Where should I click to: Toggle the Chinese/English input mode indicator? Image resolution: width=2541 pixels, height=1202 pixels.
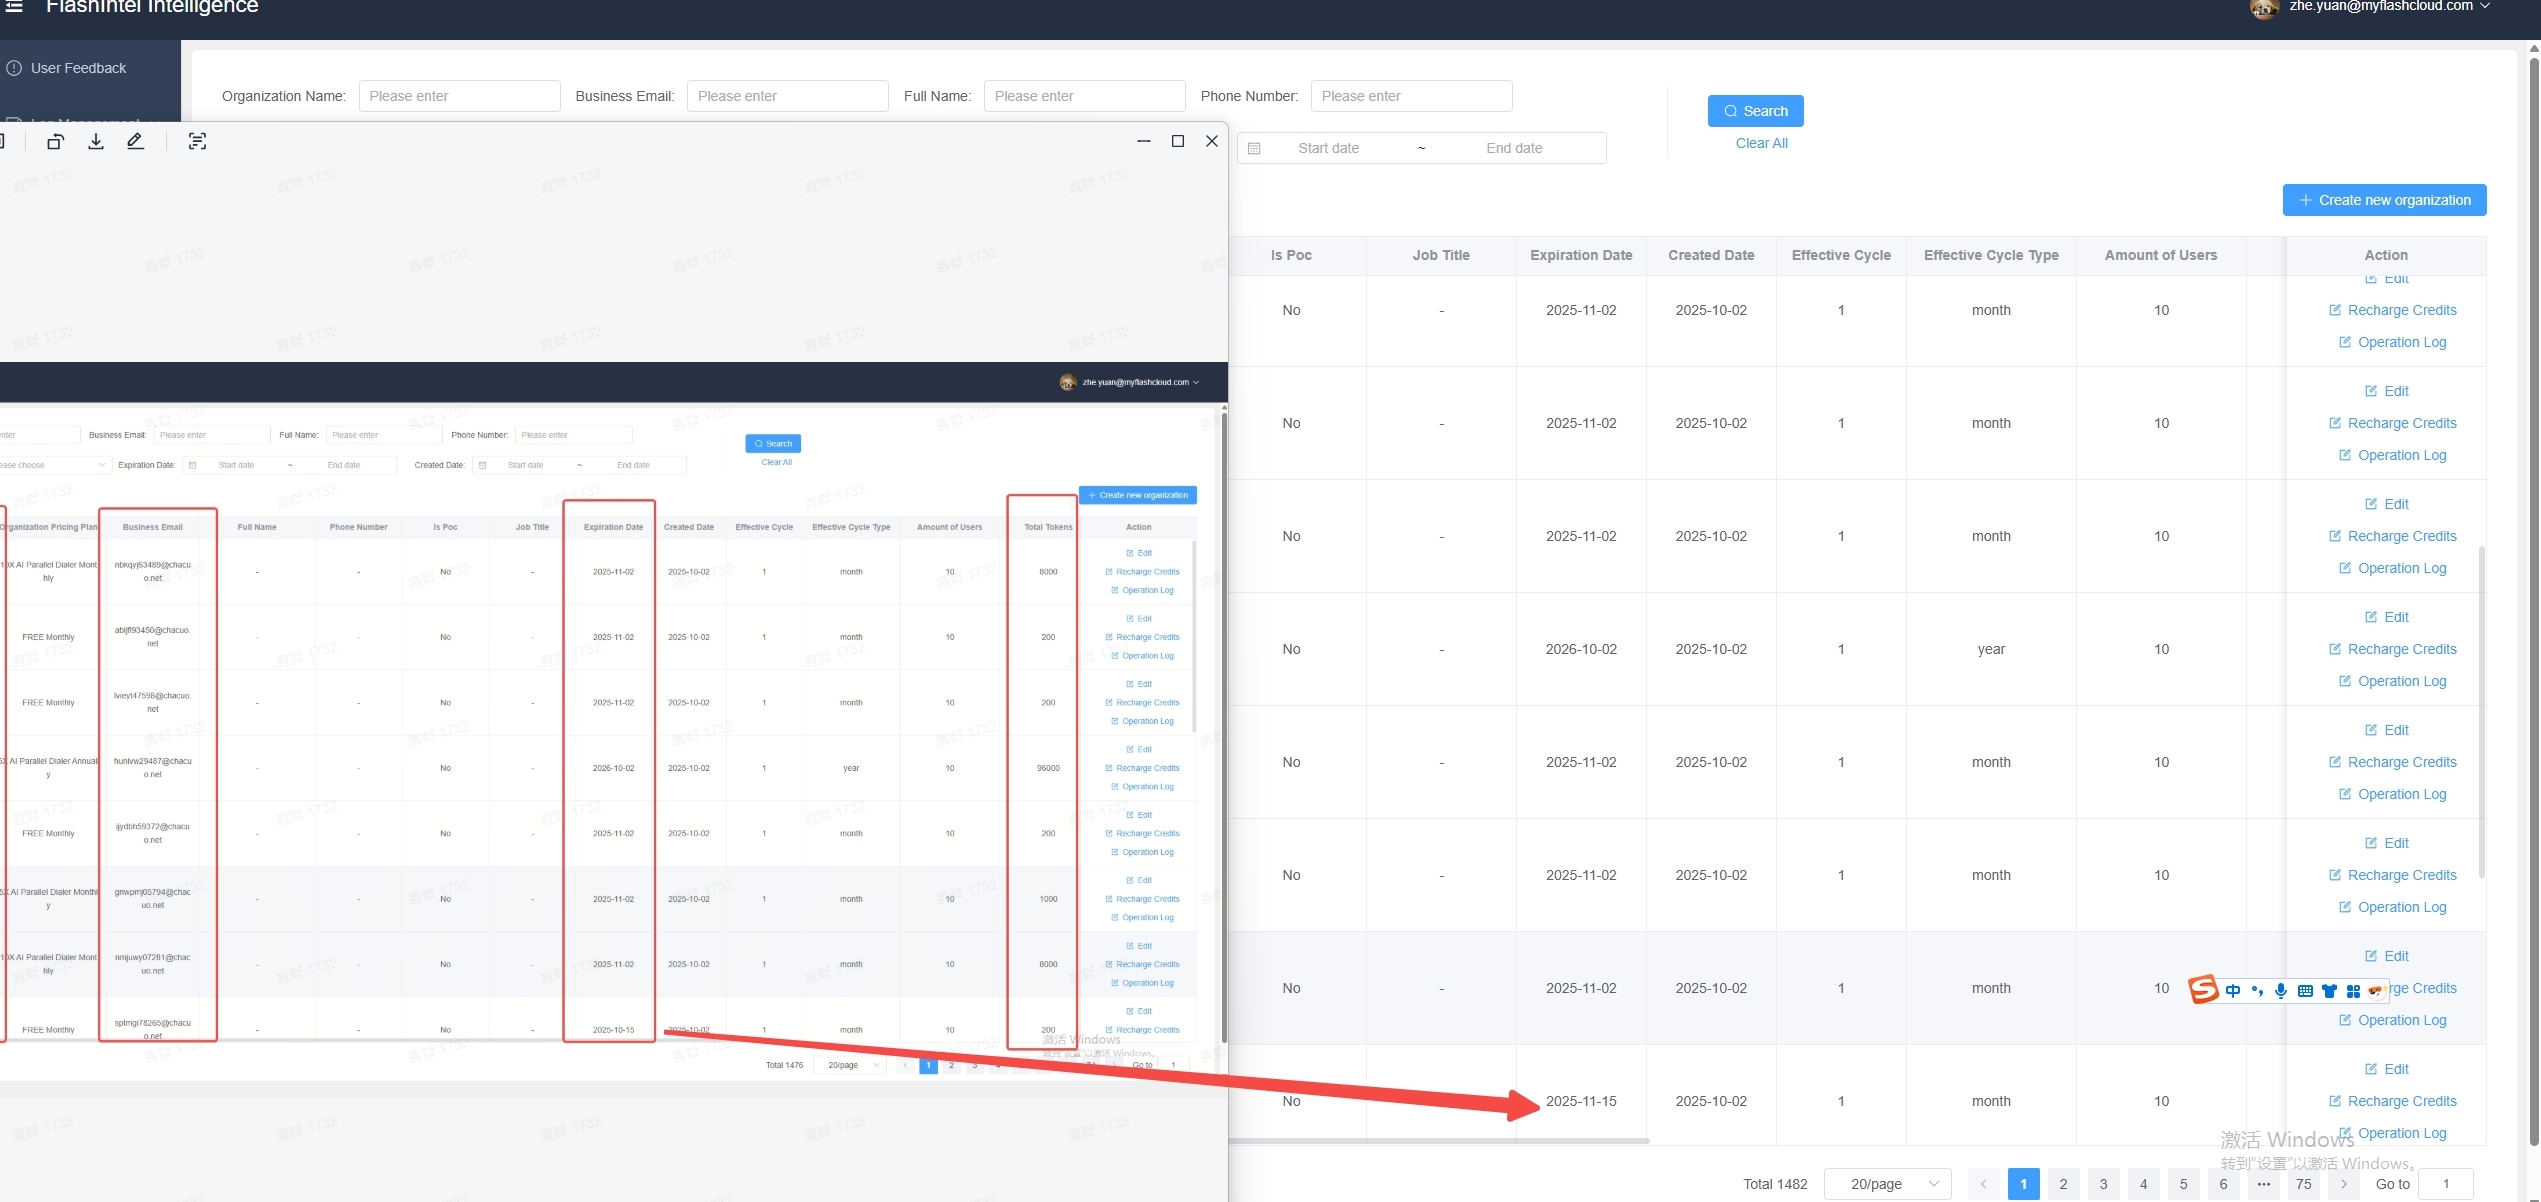point(2233,991)
